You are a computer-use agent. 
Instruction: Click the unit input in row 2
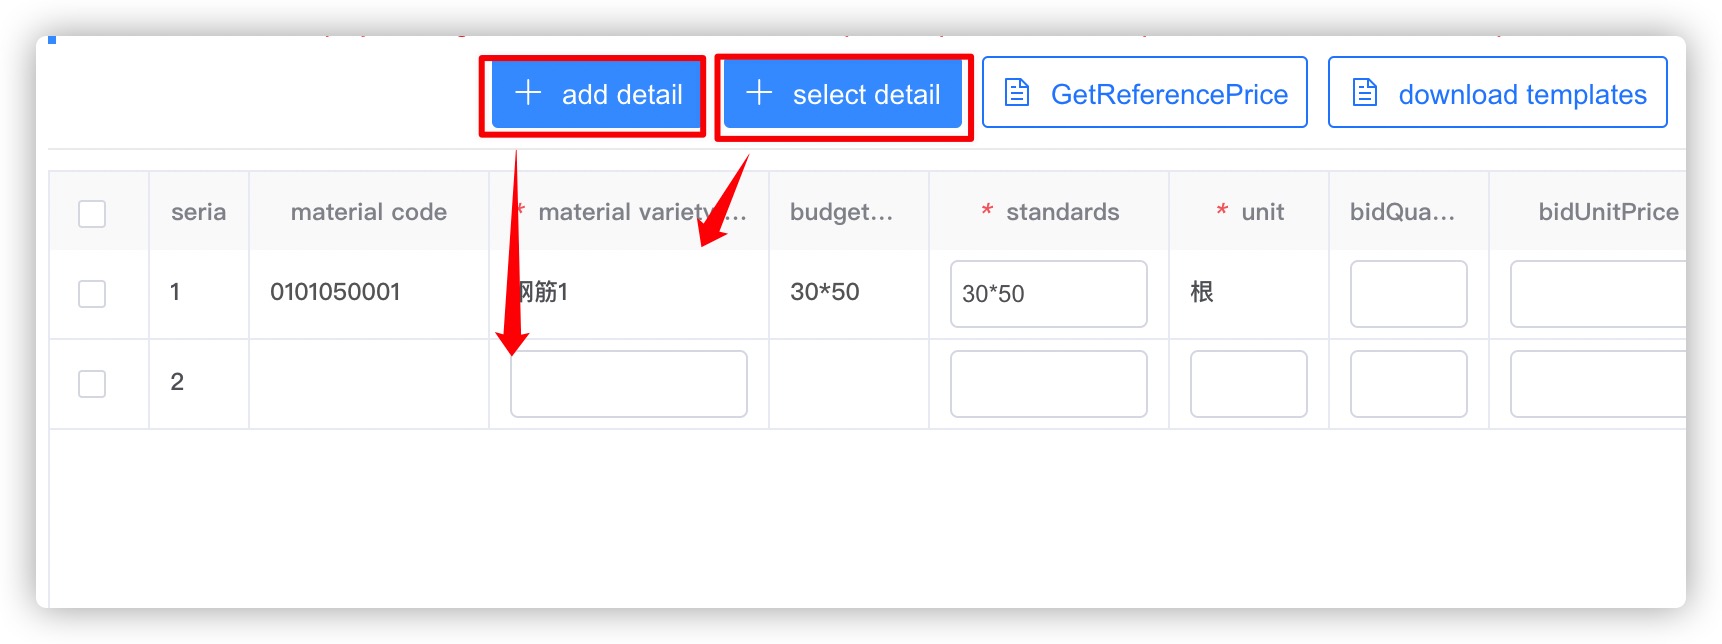pyautogui.click(x=1248, y=383)
